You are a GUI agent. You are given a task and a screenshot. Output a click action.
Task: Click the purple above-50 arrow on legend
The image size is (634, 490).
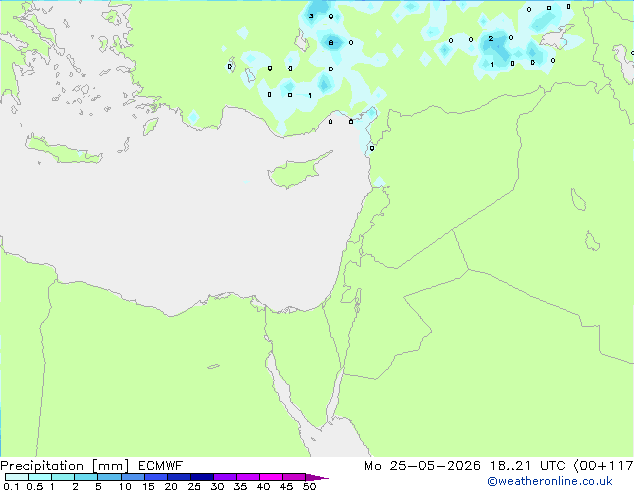pos(317,477)
